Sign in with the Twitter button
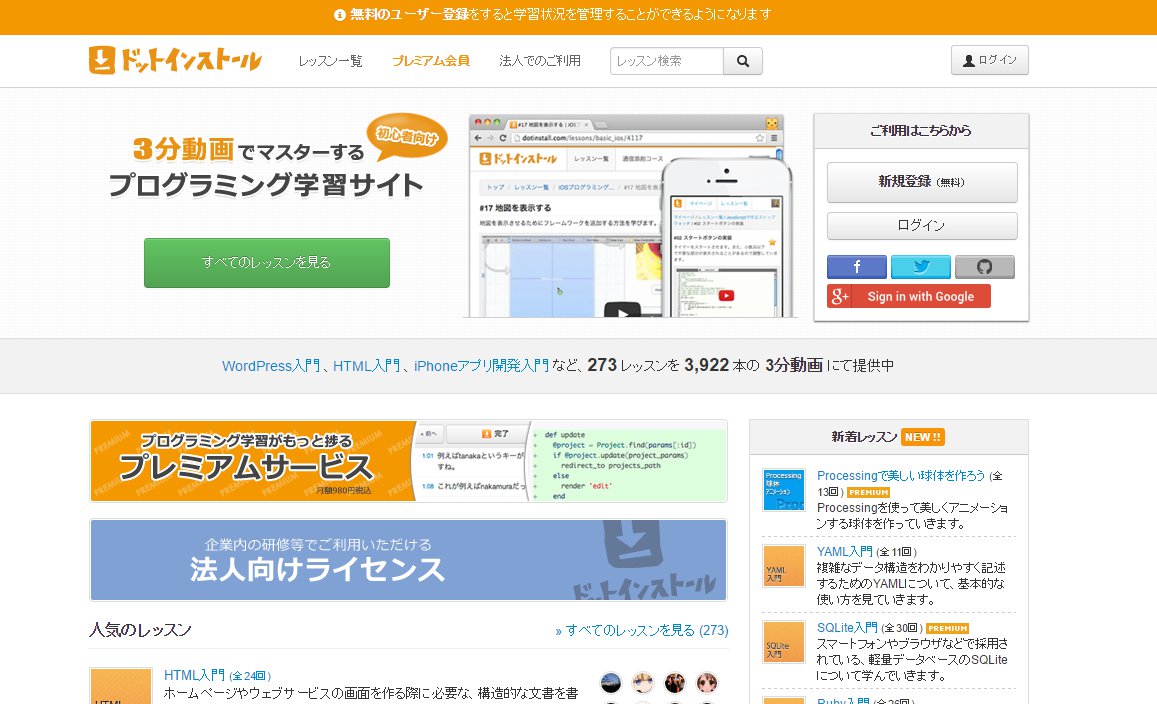Viewport: 1157px width, 704px height. point(920,266)
